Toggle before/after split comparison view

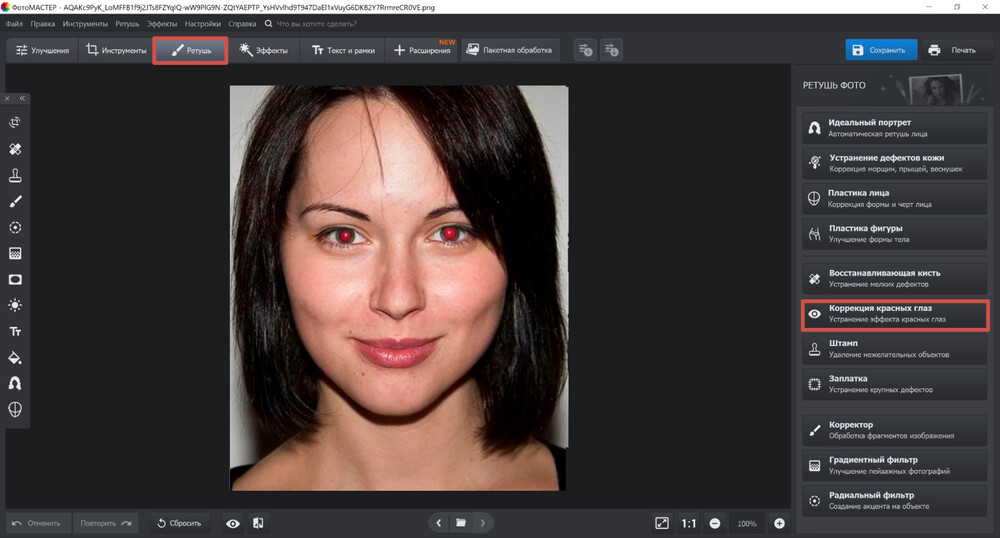pos(258,523)
